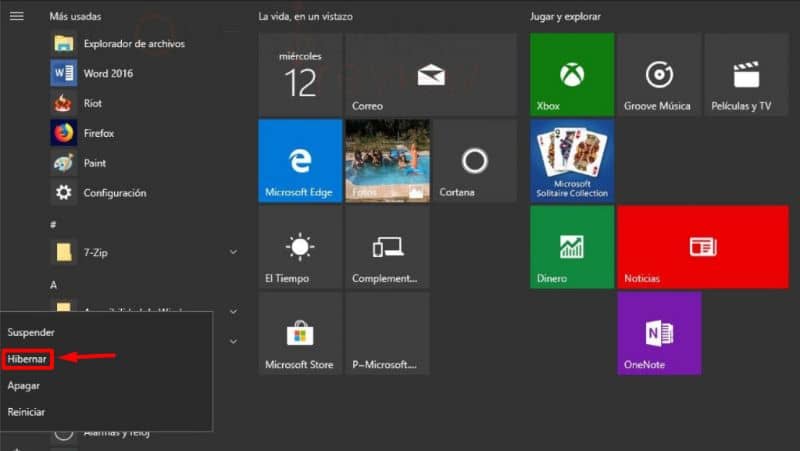Click the 'Más usadas' heading
800x451 pixels.
click(75, 16)
